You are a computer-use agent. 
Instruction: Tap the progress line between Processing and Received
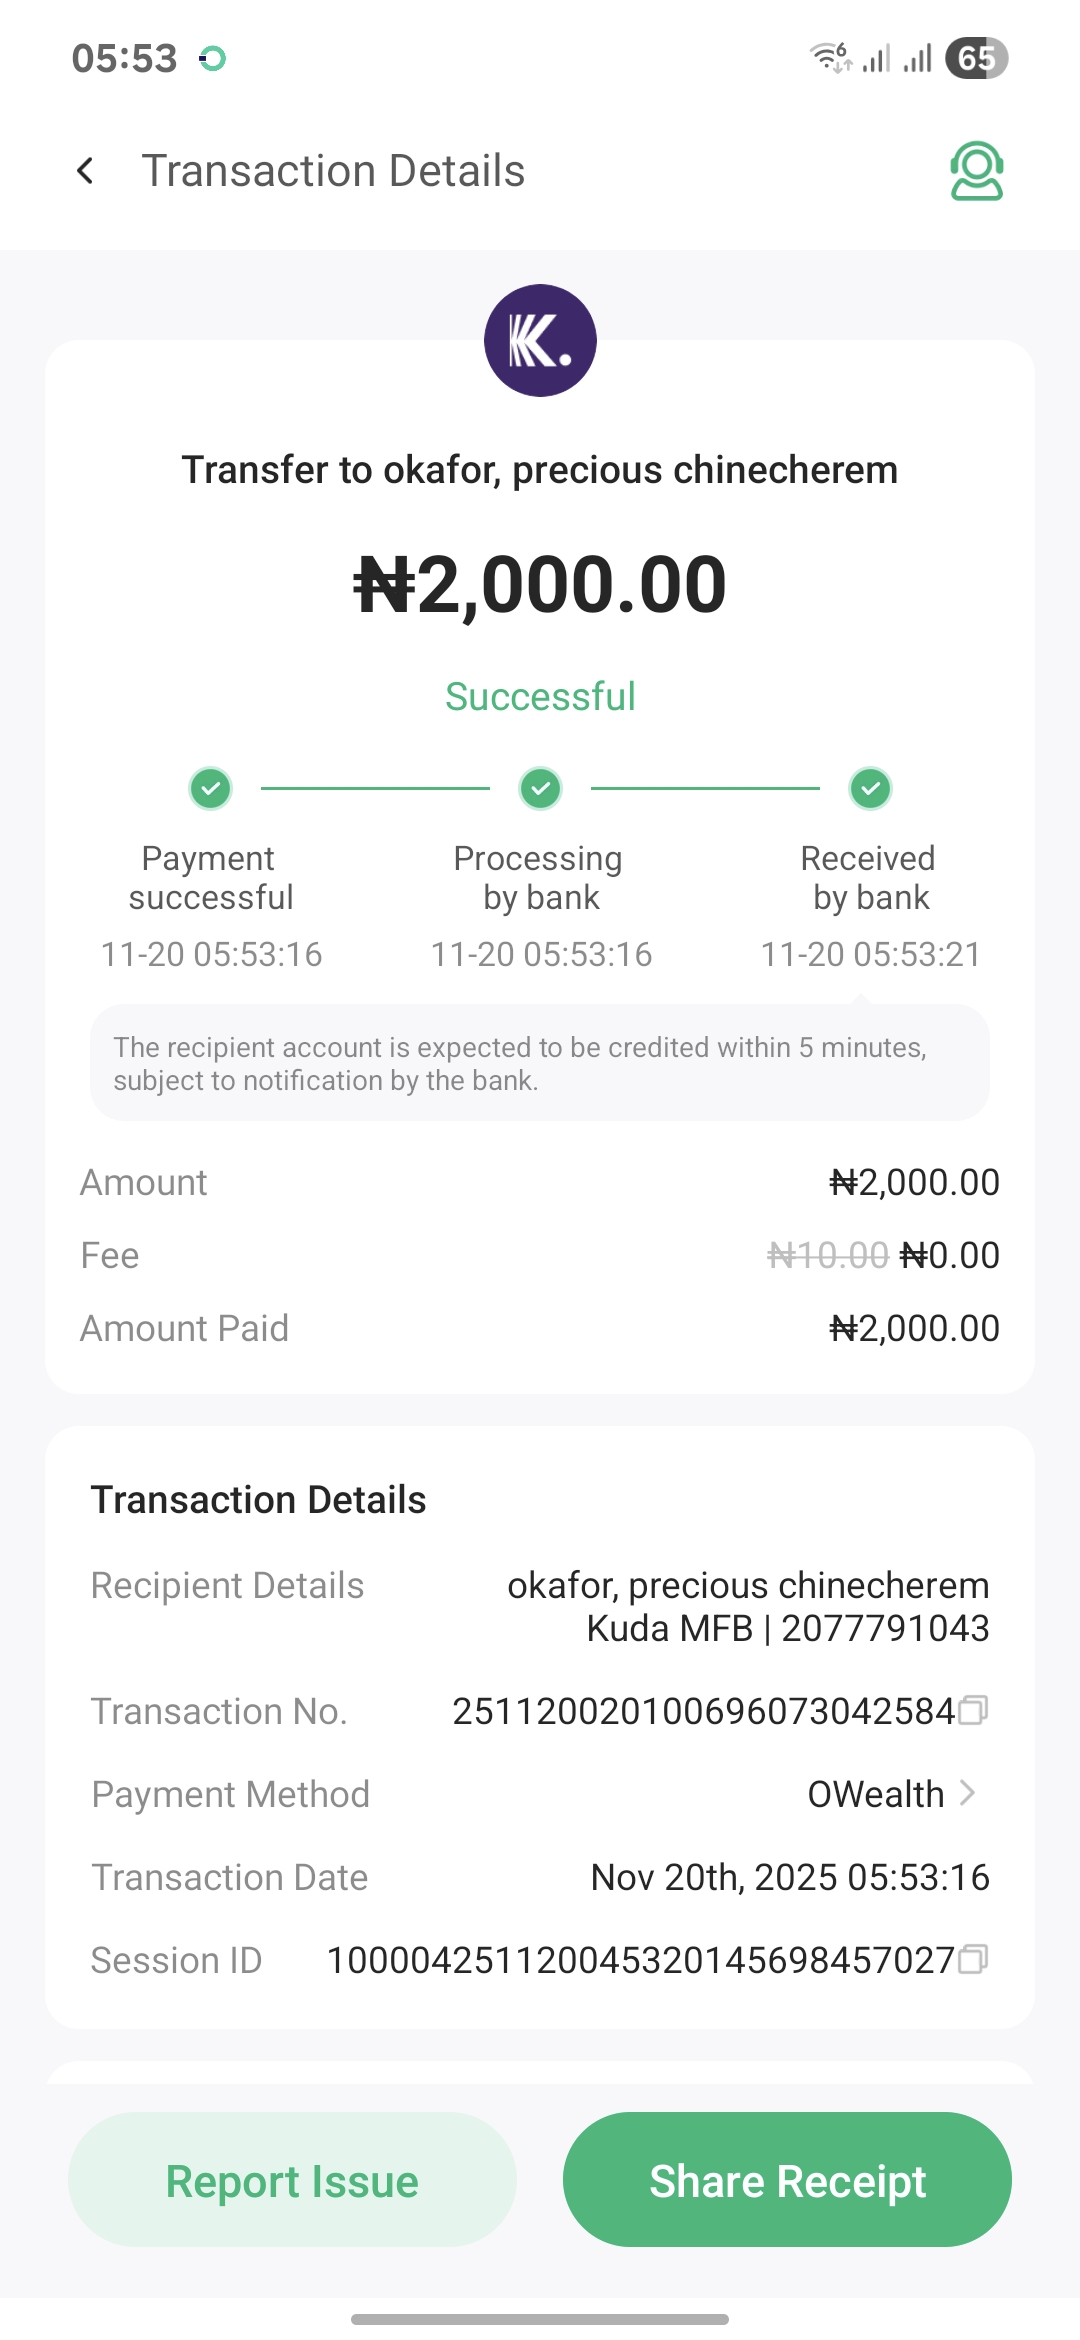click(x=705, y=788)
